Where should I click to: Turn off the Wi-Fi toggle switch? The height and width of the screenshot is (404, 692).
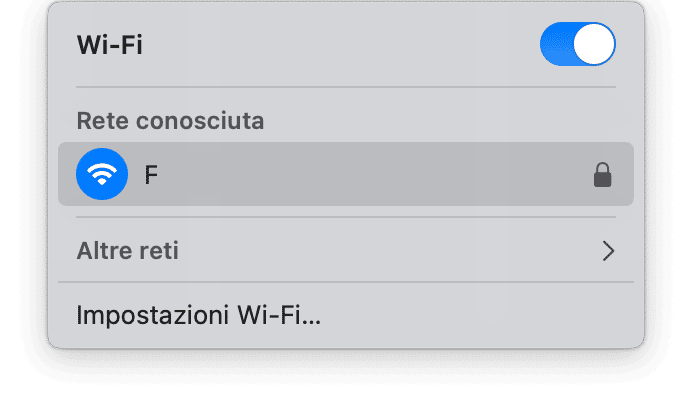coord(577,45)
